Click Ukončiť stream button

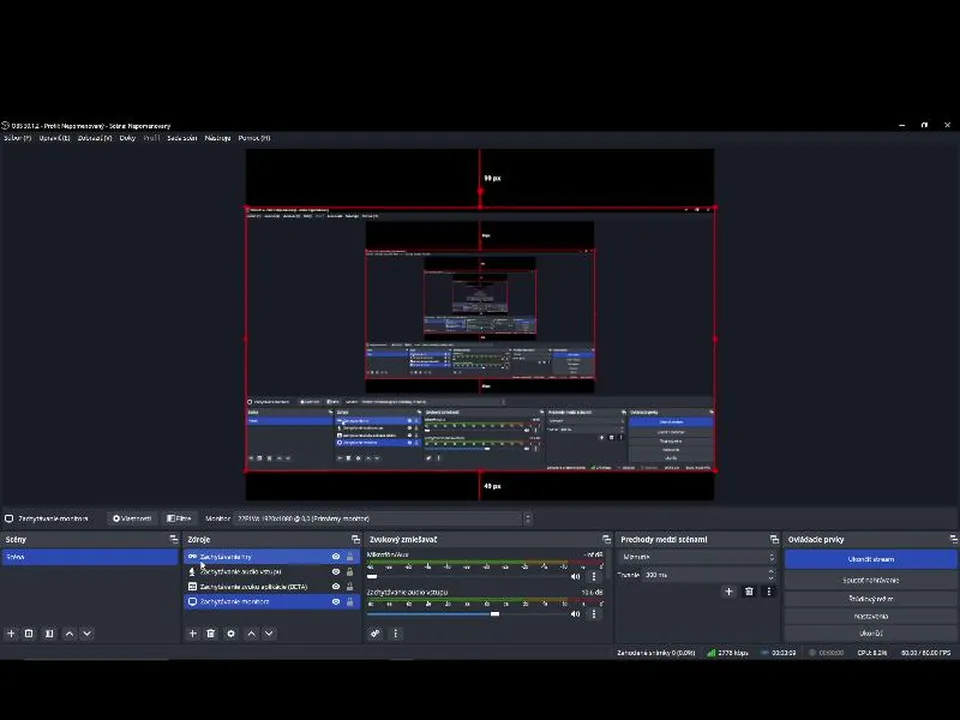871,559
